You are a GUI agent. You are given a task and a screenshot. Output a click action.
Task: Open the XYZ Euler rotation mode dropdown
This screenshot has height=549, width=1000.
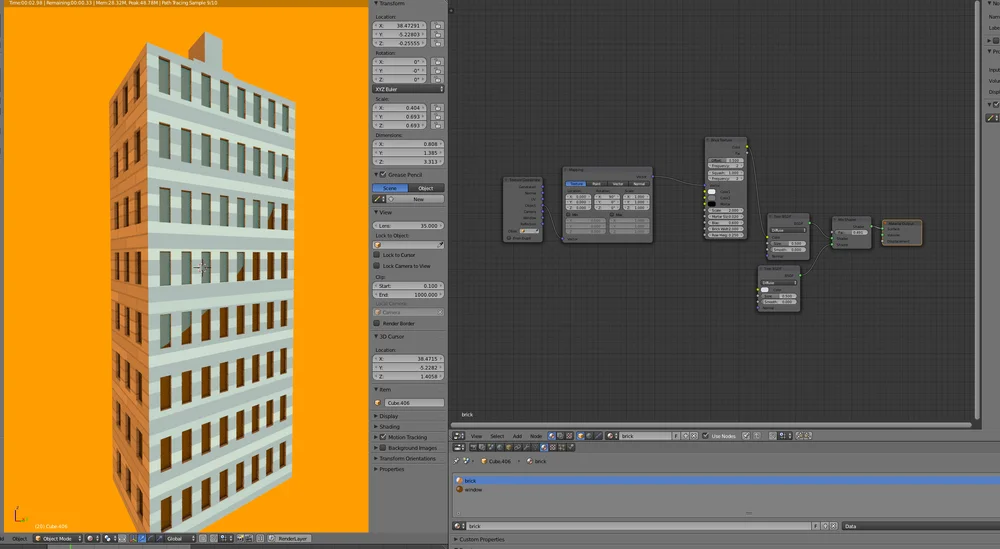pyautogui.click(x=408, y=89)
